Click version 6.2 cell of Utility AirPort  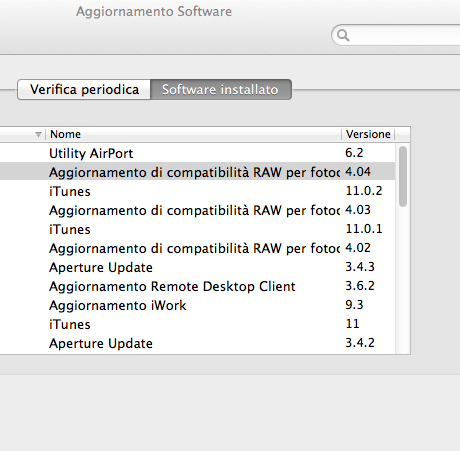(354, 153)
